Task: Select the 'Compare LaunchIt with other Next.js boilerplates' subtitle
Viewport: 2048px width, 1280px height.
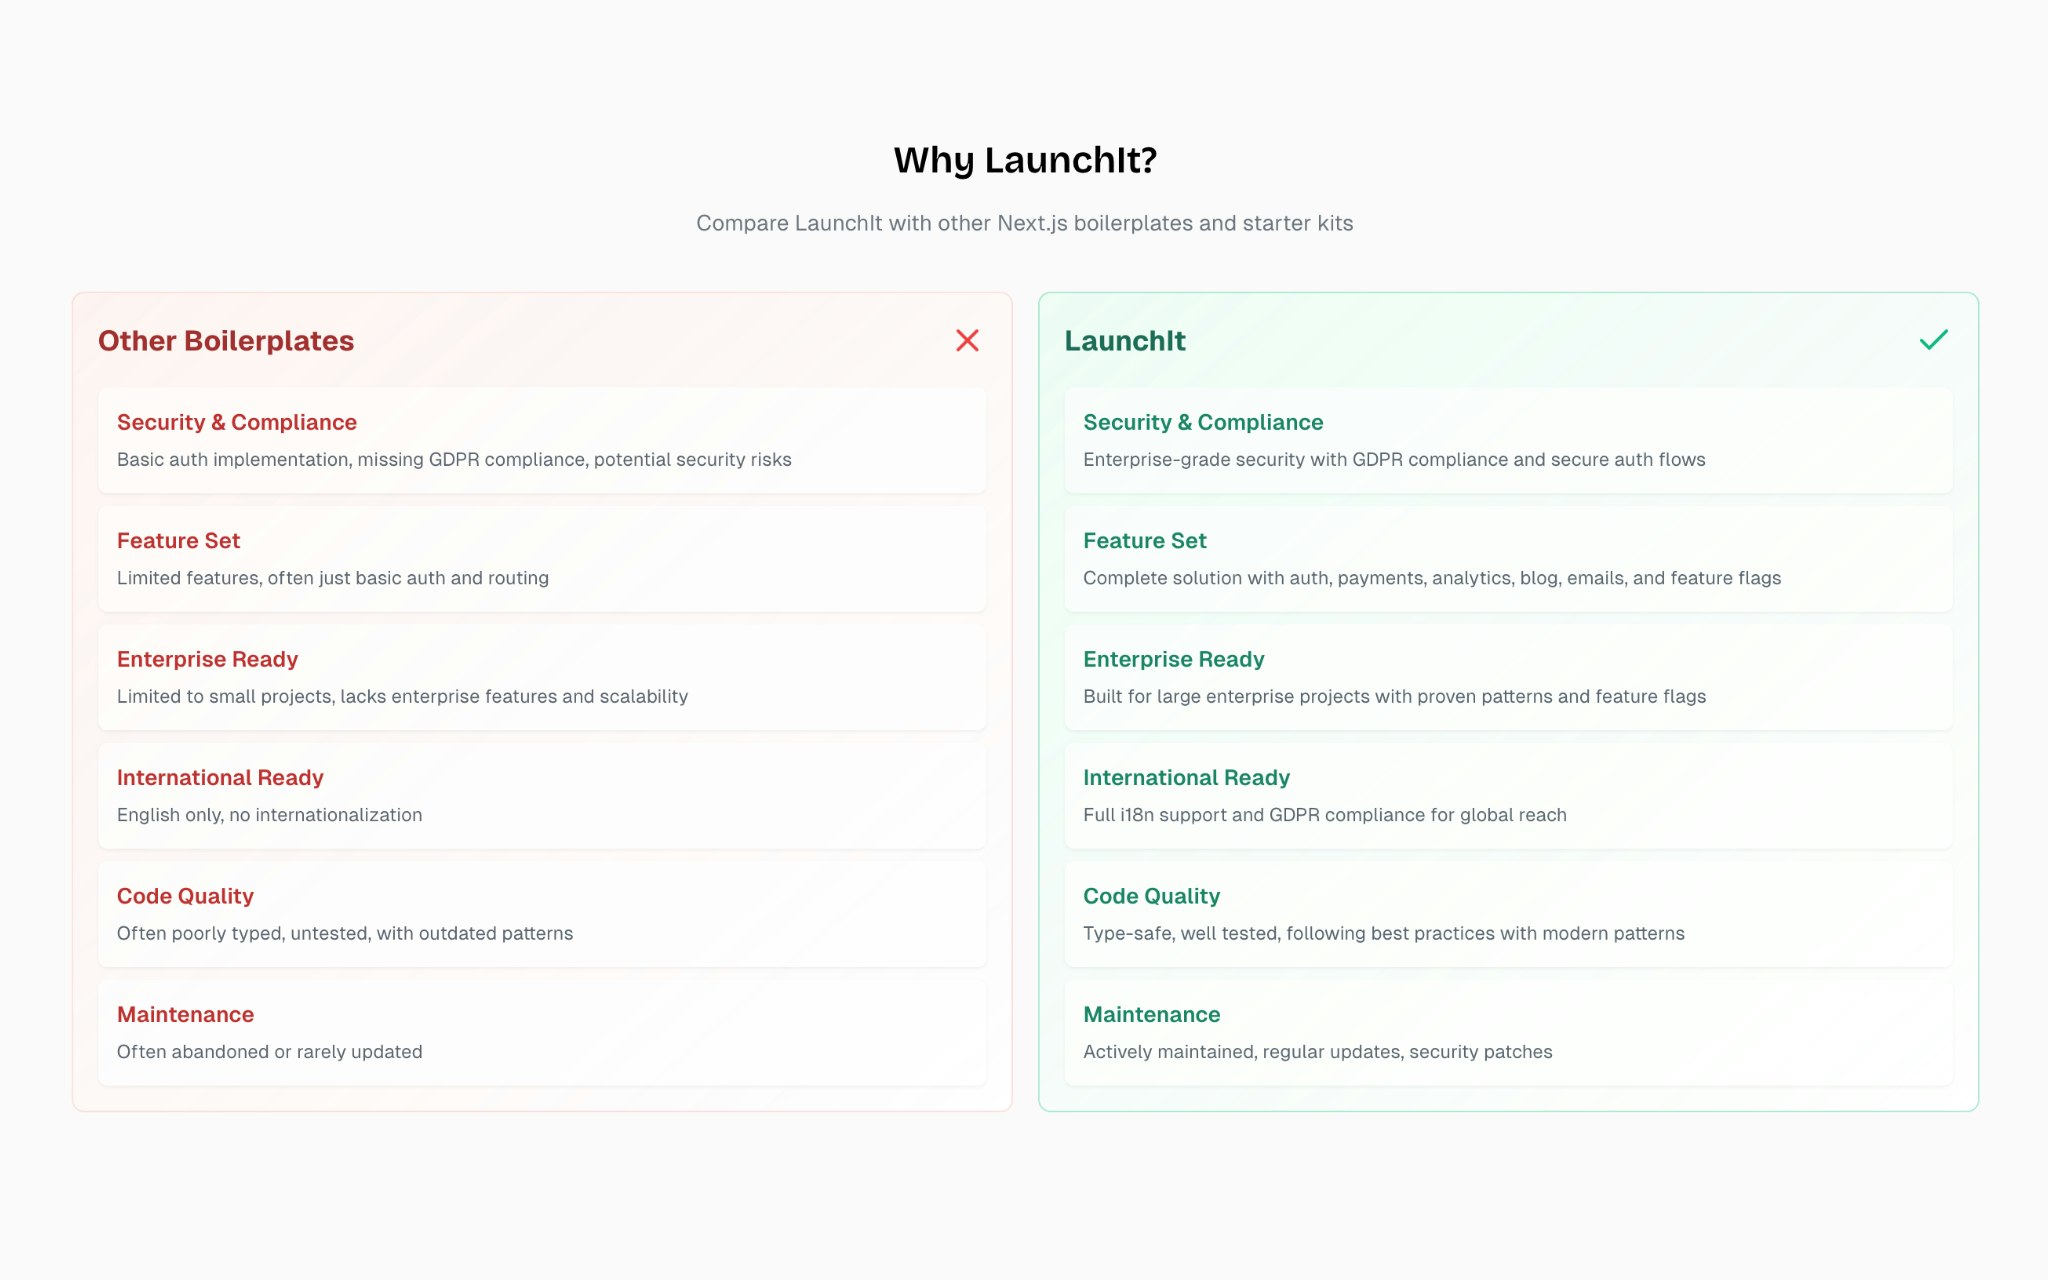Action: coord(1024,223)
